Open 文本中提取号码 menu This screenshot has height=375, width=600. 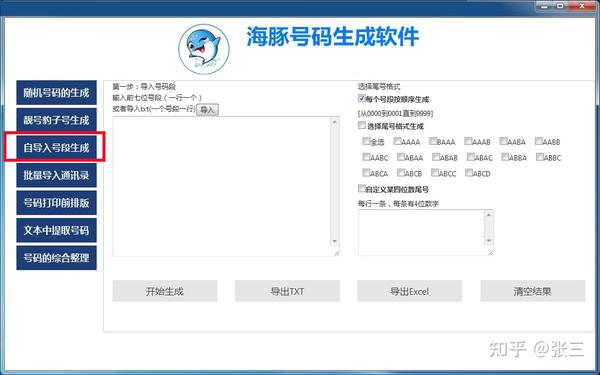point(56,230)
